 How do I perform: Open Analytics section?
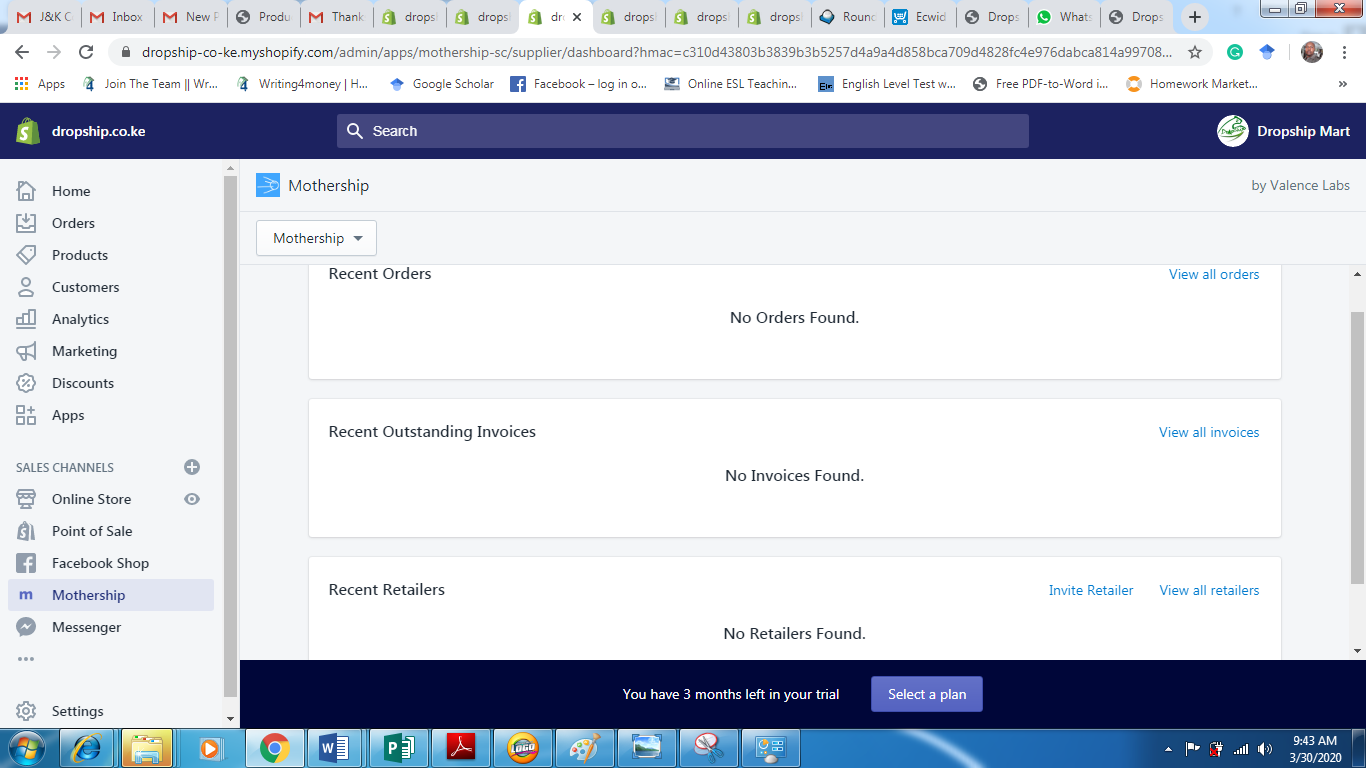80,319
